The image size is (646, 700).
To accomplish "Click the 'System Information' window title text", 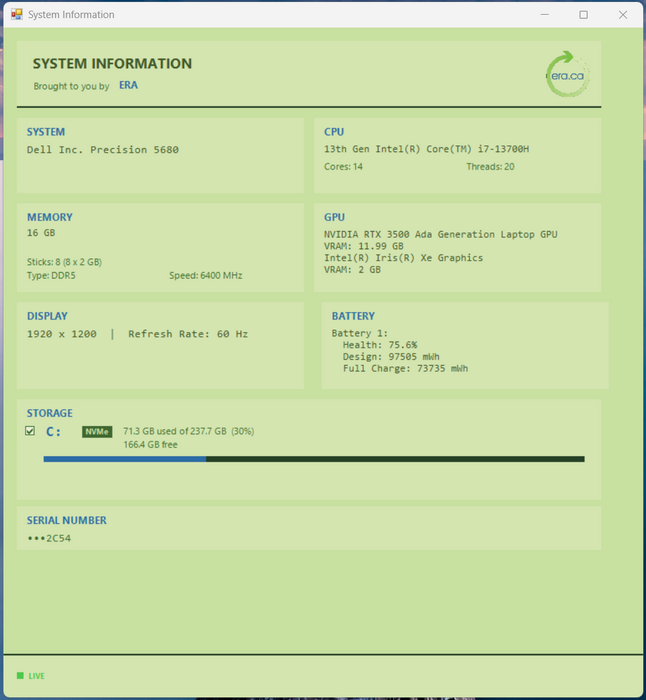I will 71,15.
